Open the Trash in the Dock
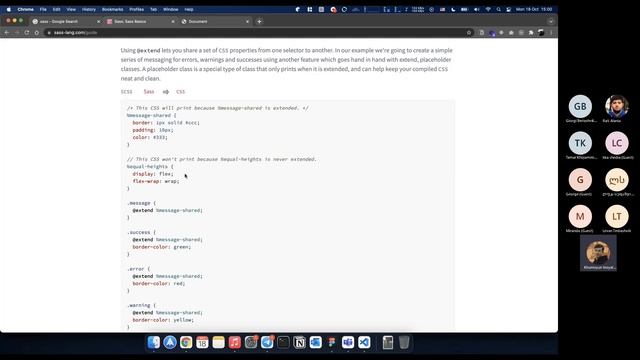The height and width of the screenshot is (360, 640). (404, 342)
